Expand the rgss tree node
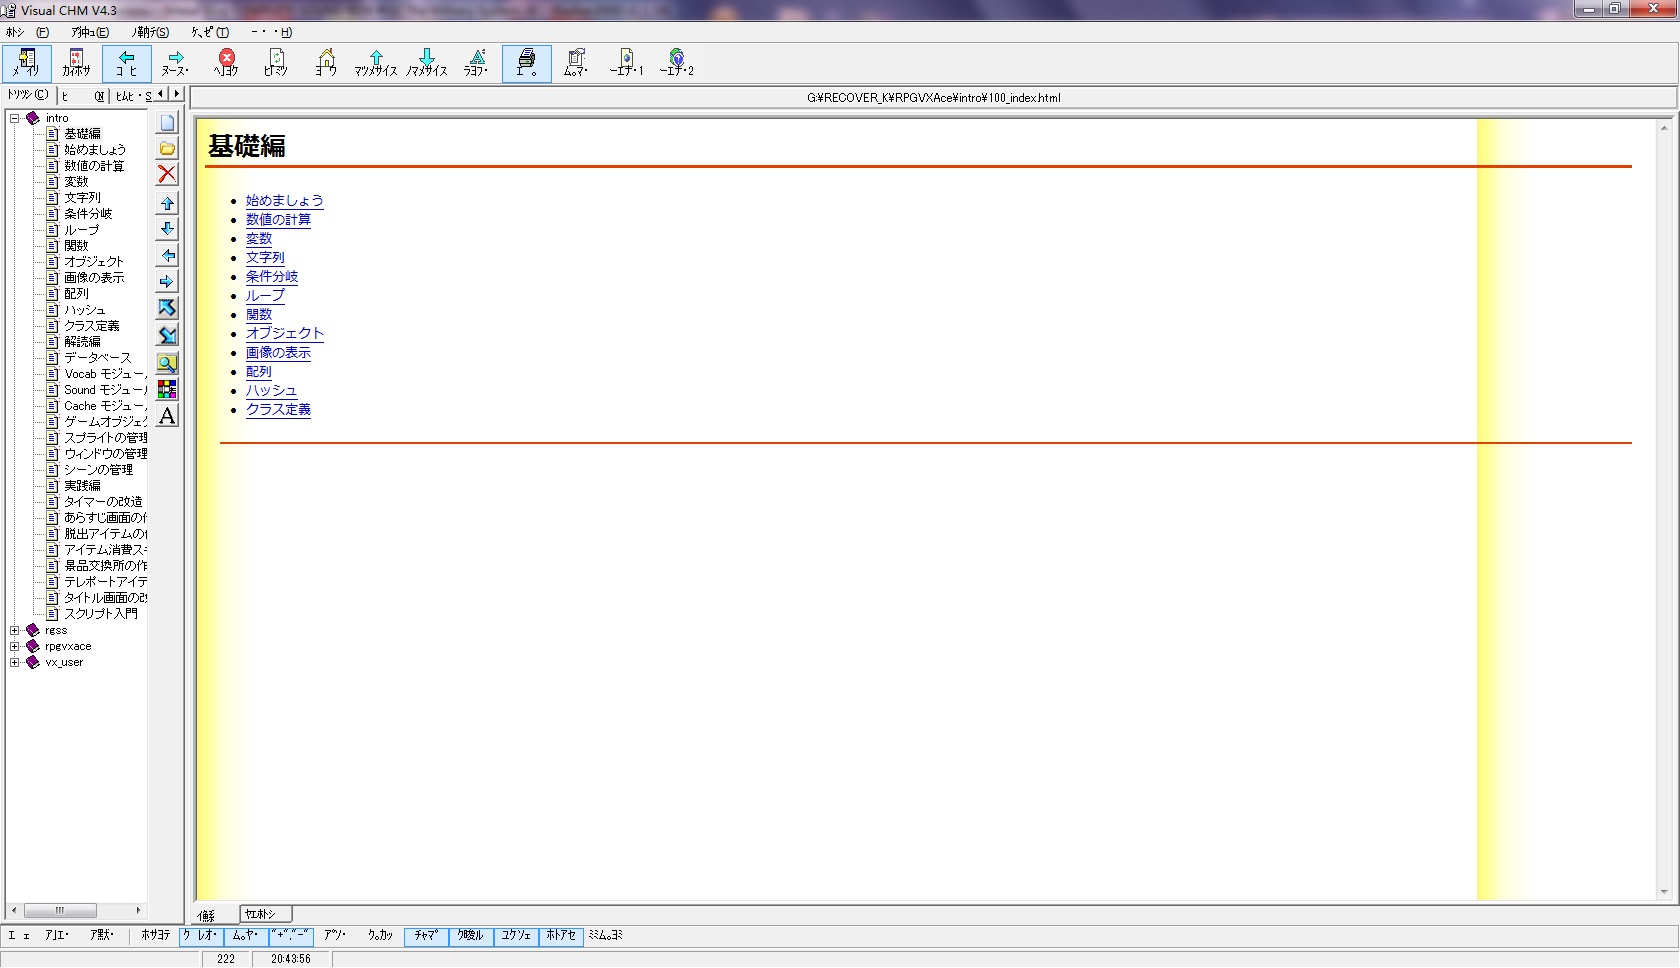This screenshot has height=968, width=1680. (x=15, y=630)
